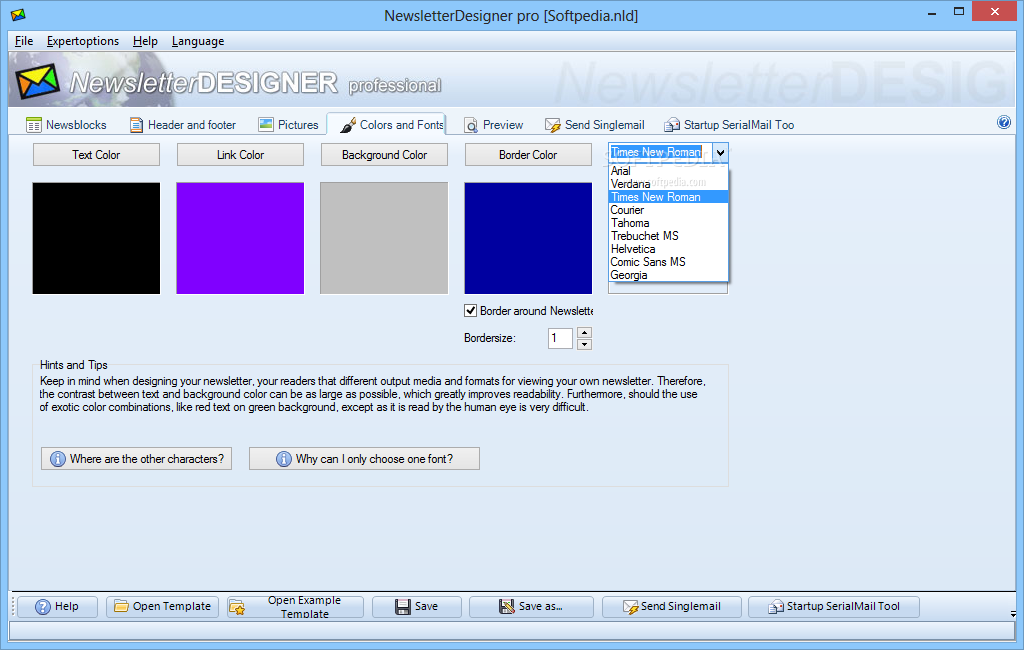The width and height of the screenshot is (1024, 650).
Task: Click the Pictures tab image icon
Action: coord(266,124)
